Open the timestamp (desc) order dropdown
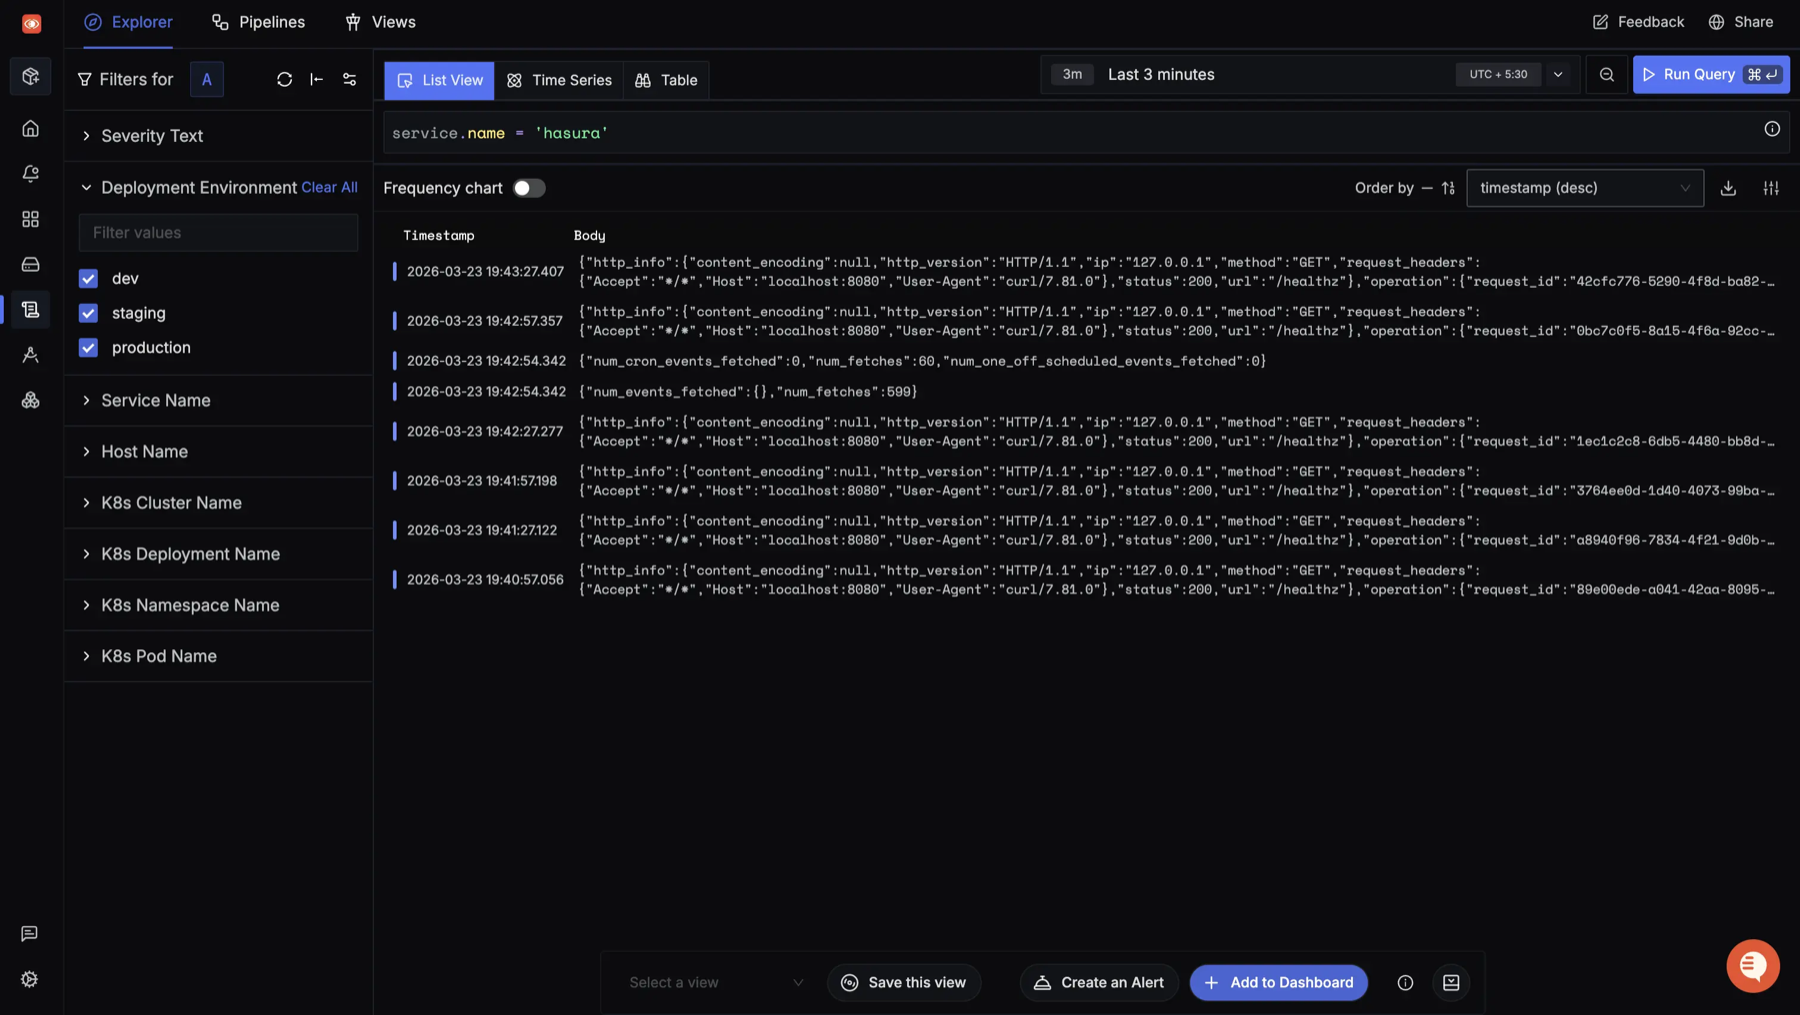Screen dimensions: 1800x1015 click(x=1585, y=188)
